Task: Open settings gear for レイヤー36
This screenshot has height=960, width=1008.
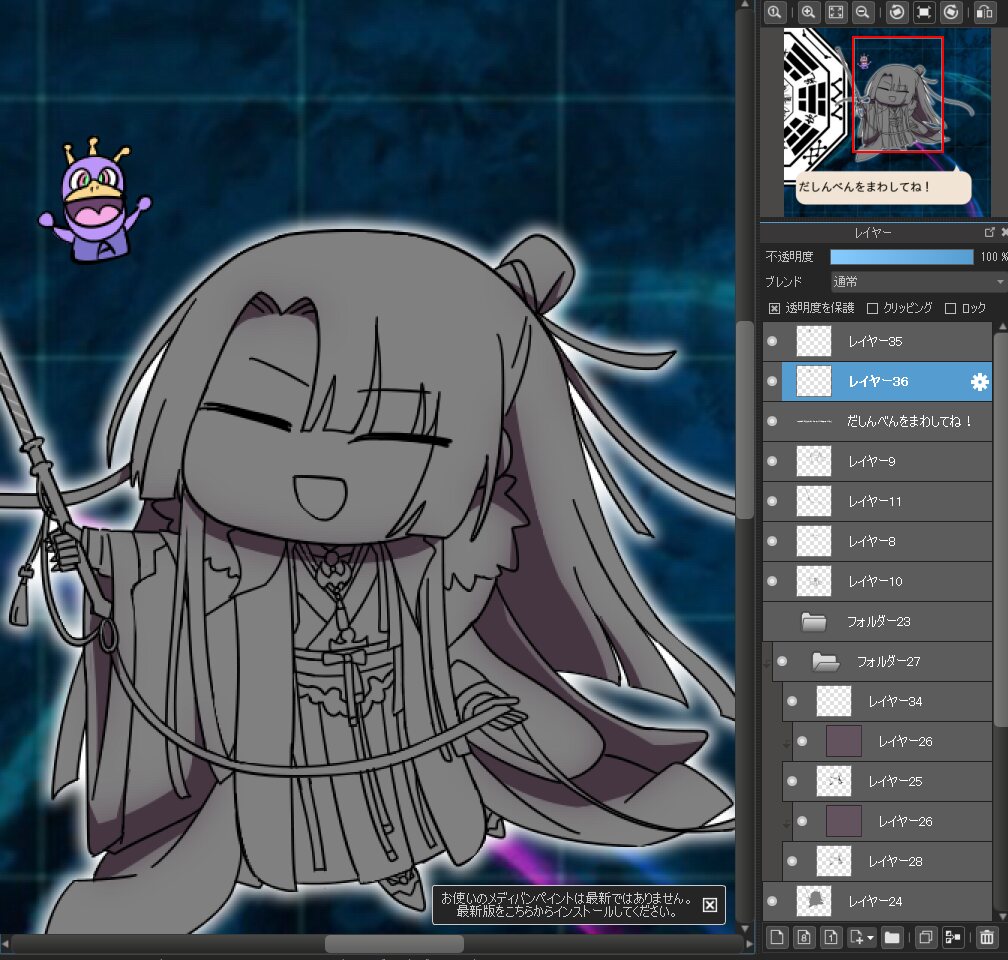Action: click(979, 382)
